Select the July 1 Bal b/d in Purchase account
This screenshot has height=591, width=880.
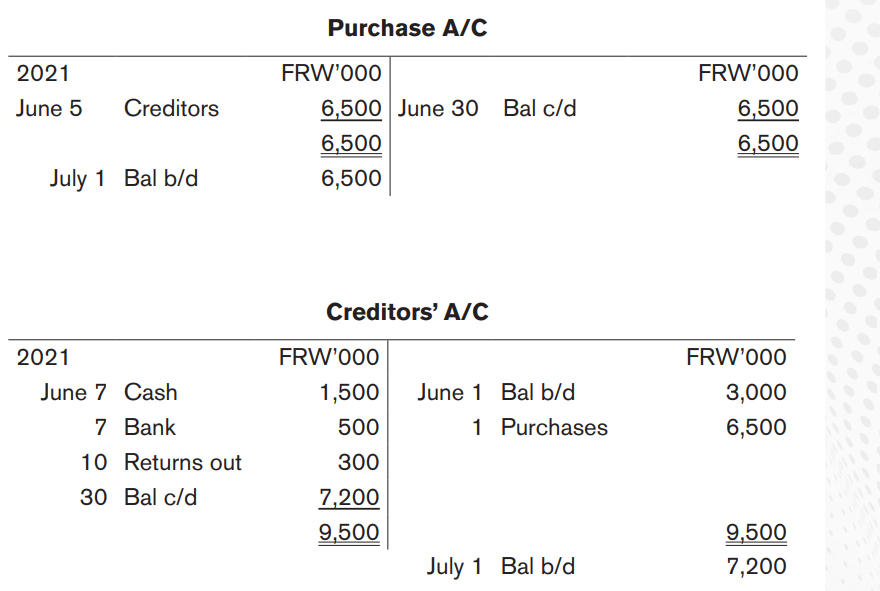click(216, 178)
